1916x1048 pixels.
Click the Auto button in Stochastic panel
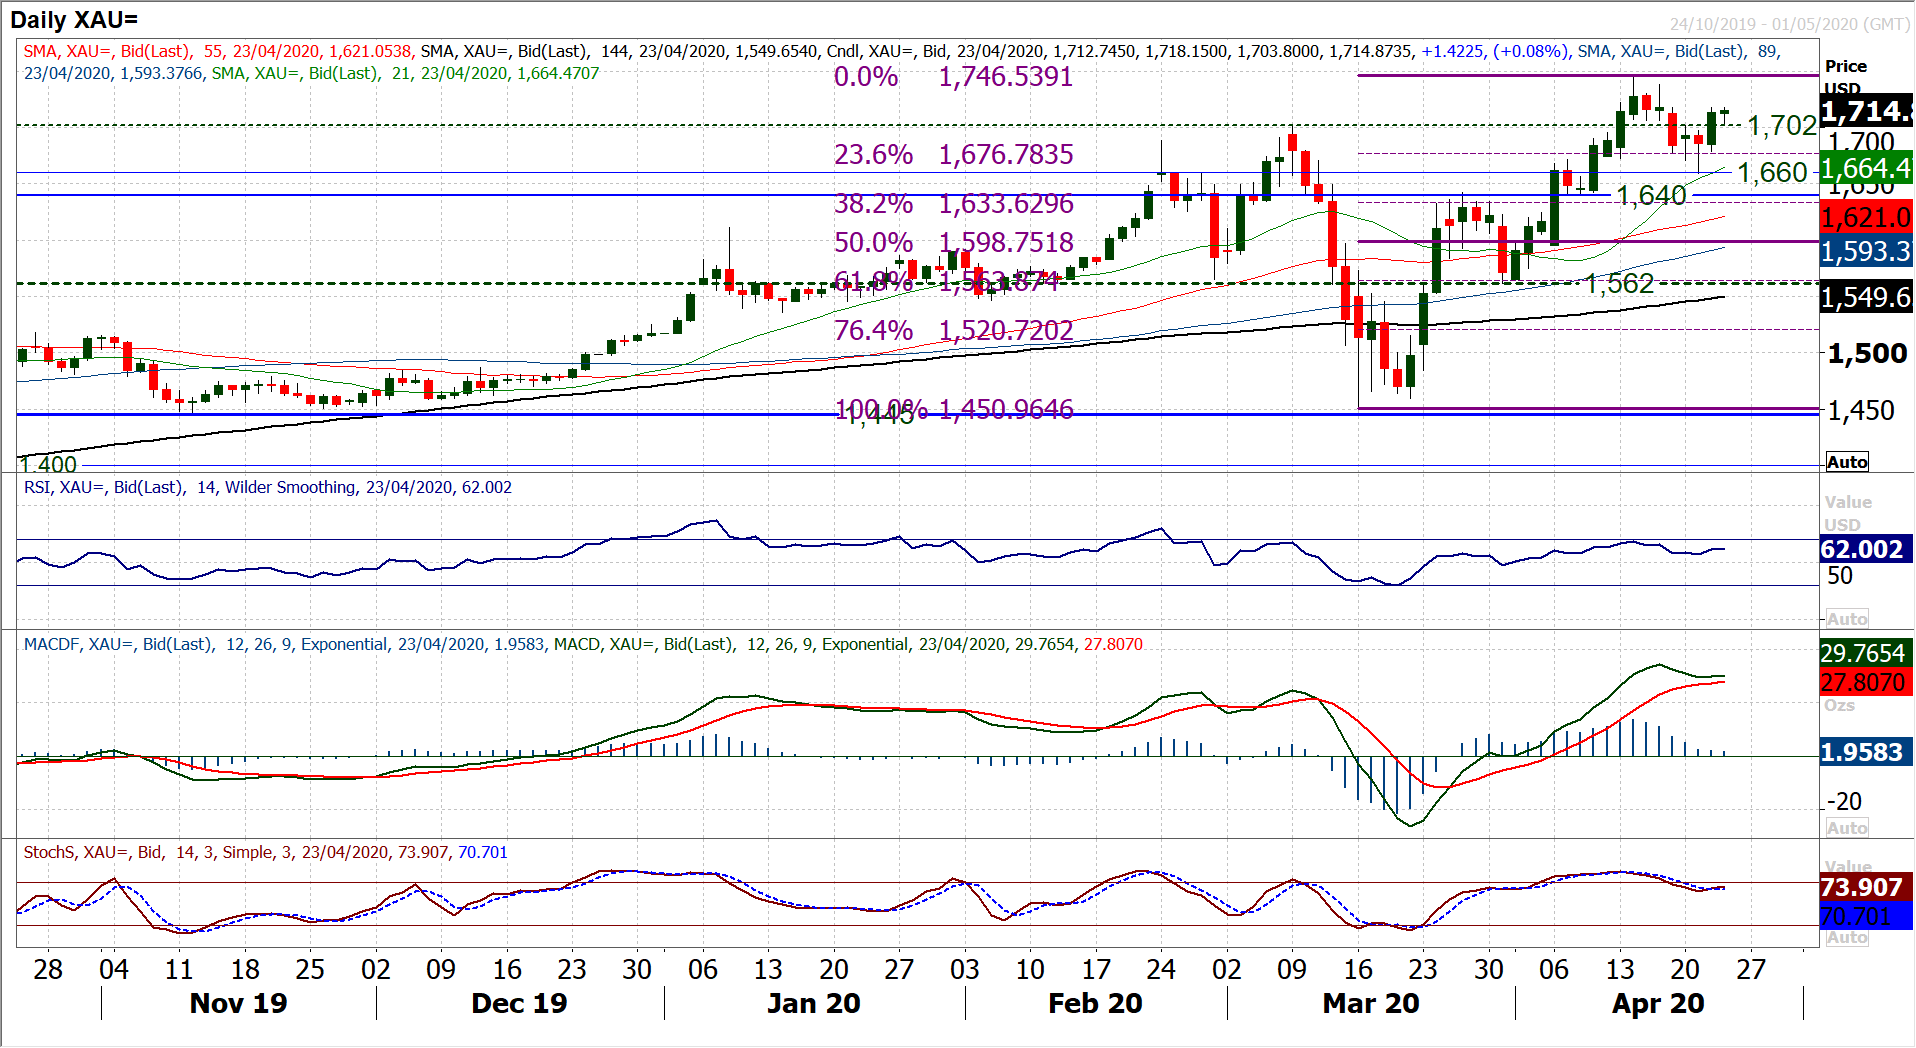coord(1847,938)
